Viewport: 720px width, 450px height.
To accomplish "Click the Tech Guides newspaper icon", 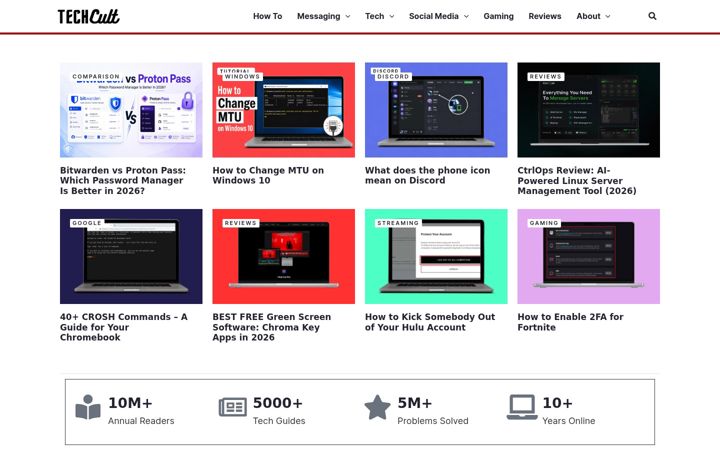I will tap(232, 407).
